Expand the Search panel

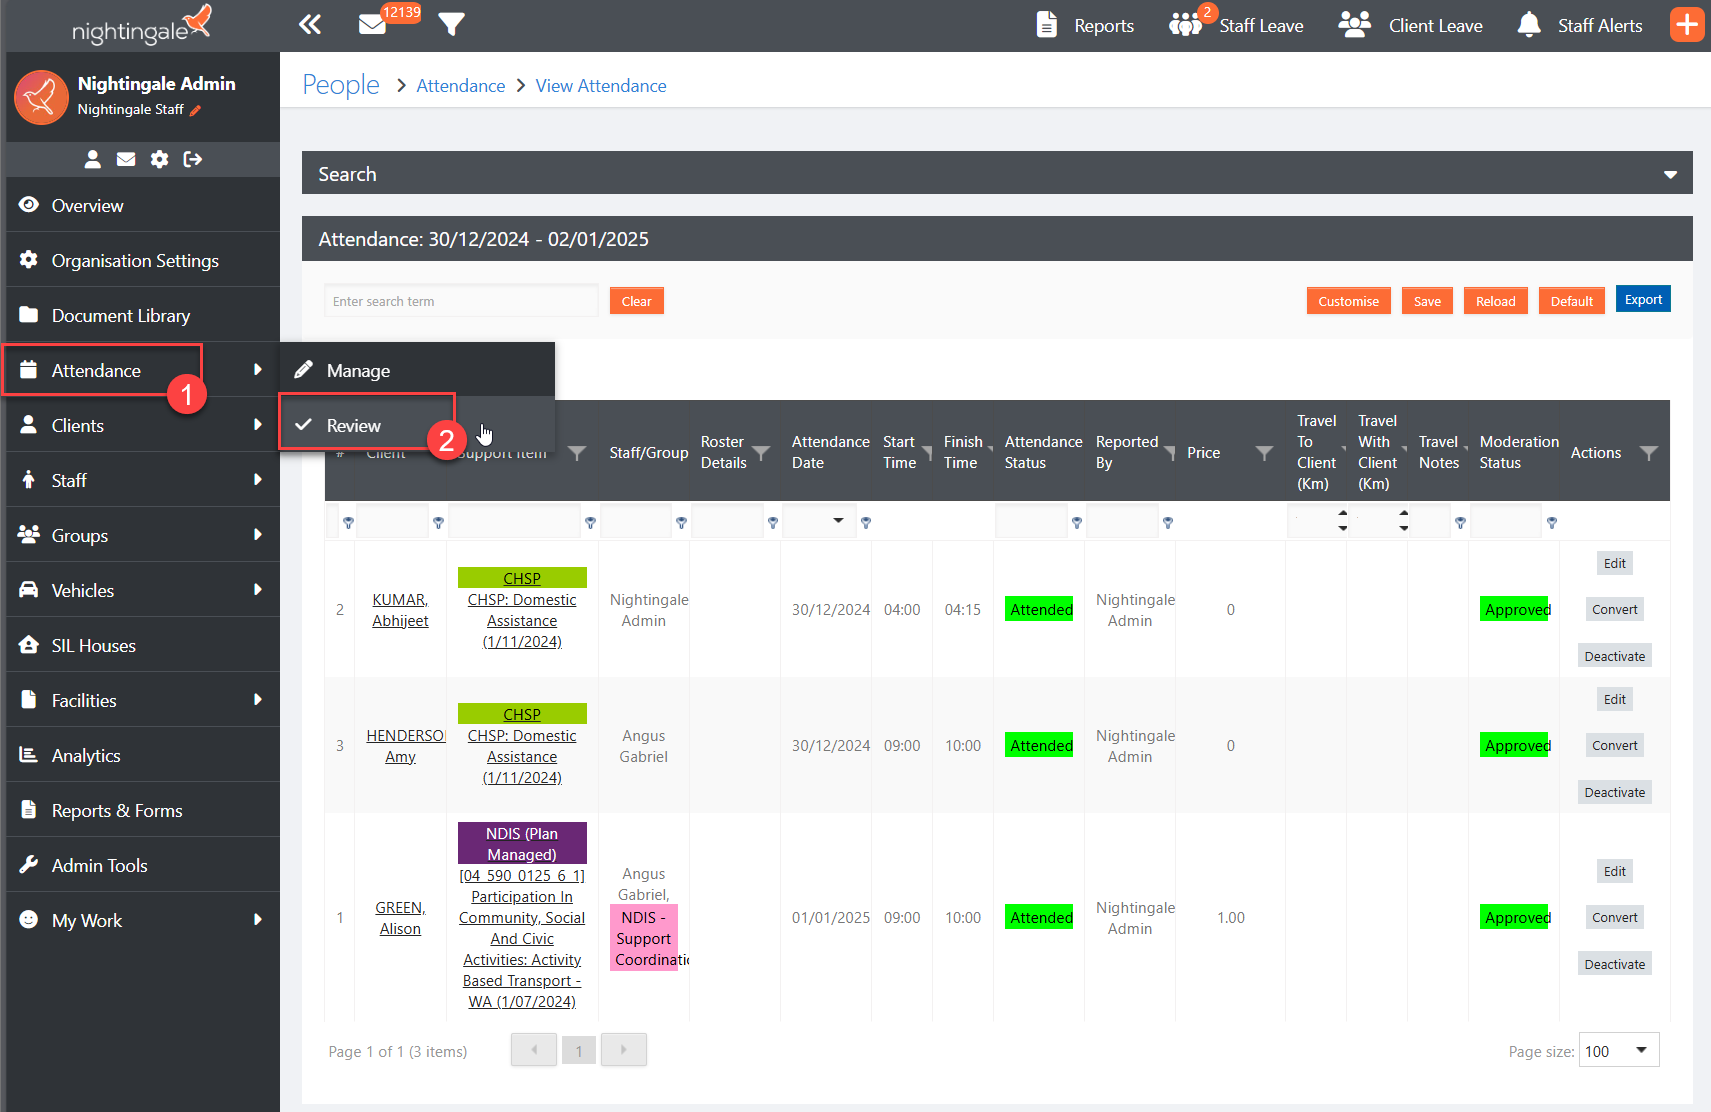(1670, 175)
